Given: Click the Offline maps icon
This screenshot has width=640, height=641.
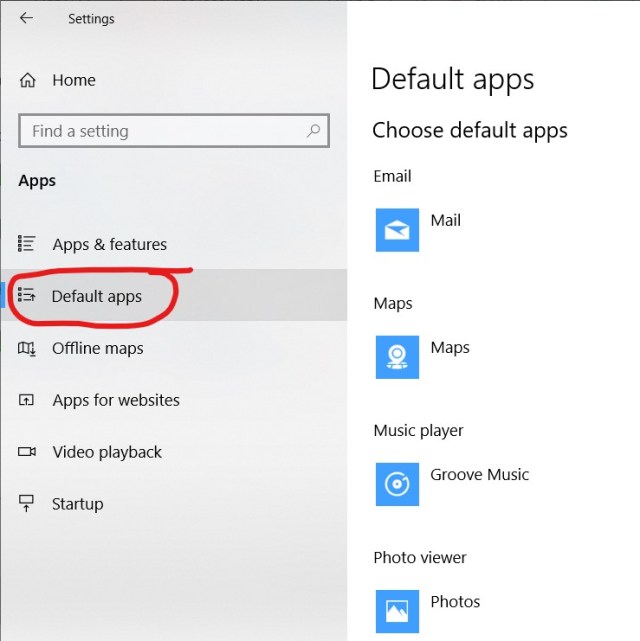Looking at the screenshot, I should [x=27, y=348].
